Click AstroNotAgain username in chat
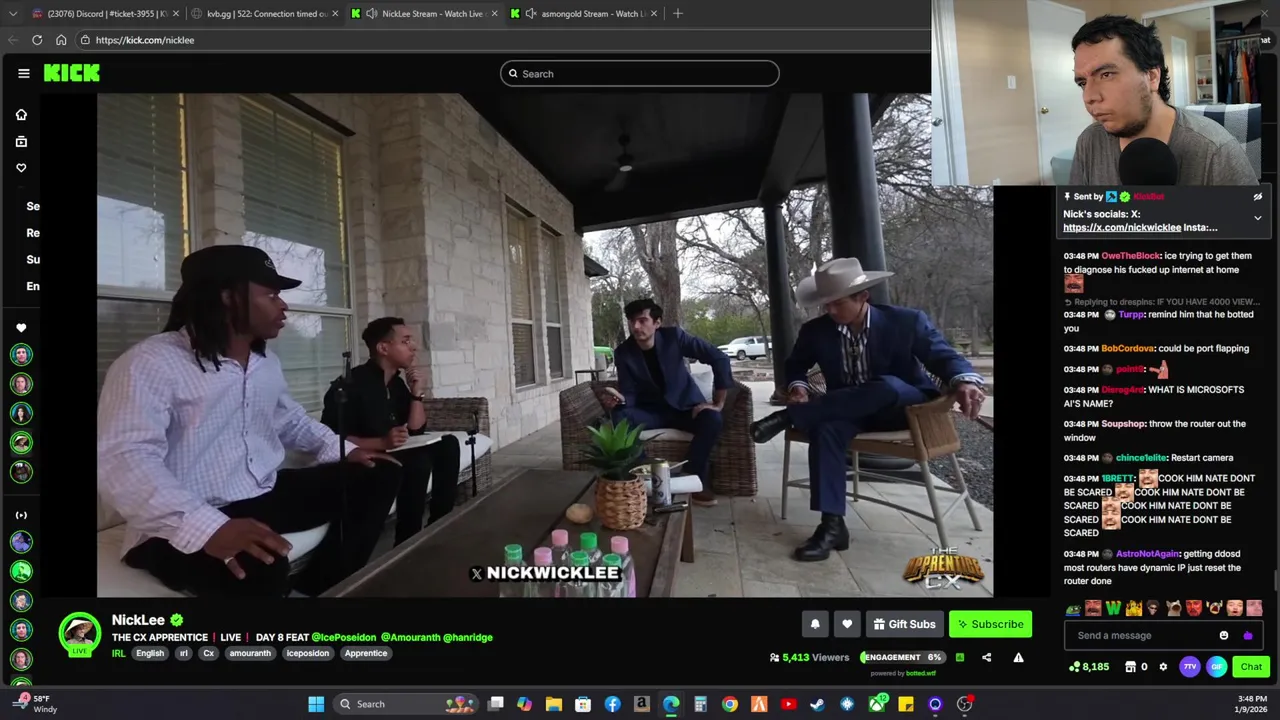The image size is (1280, 720). click(x=1148, y=554)
